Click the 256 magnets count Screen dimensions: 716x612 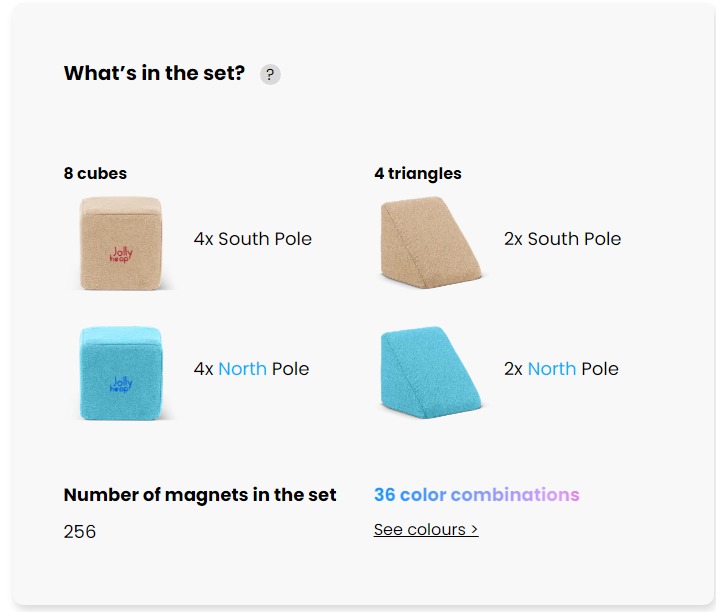point(80,531)
